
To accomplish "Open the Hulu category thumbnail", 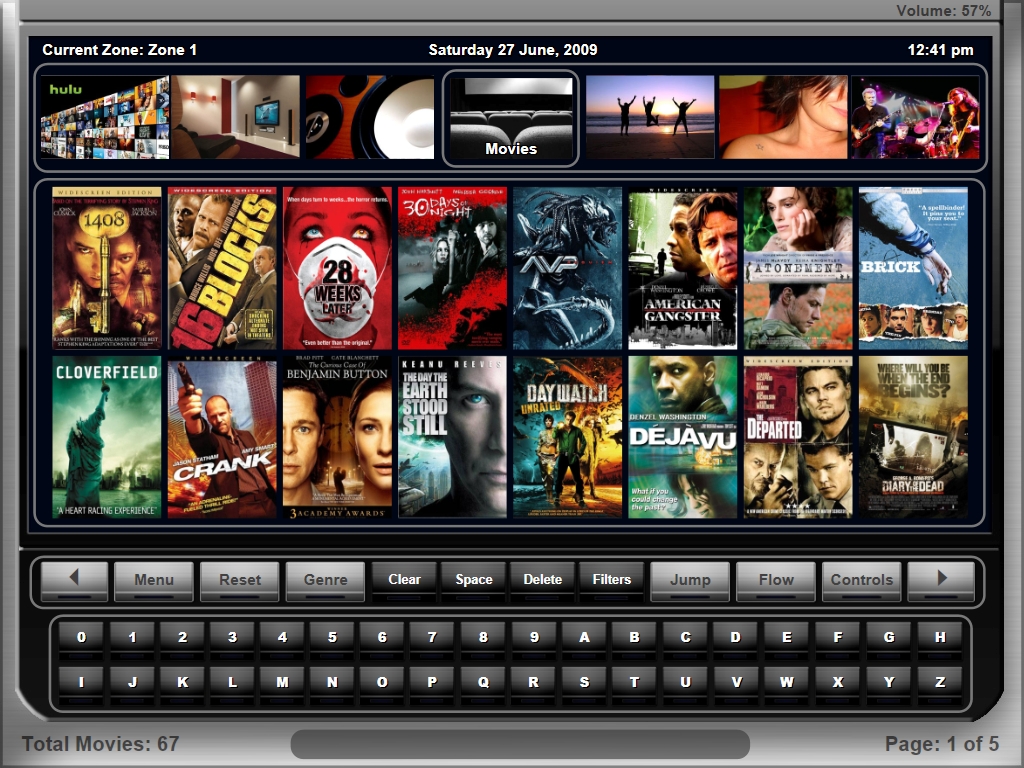I will pos(104,117).
